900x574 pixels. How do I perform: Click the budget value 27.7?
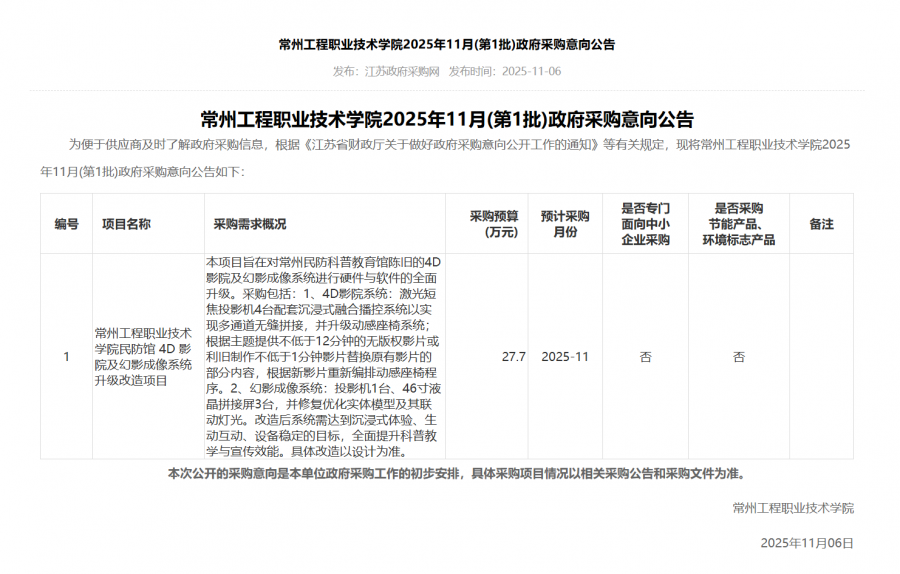514,357
